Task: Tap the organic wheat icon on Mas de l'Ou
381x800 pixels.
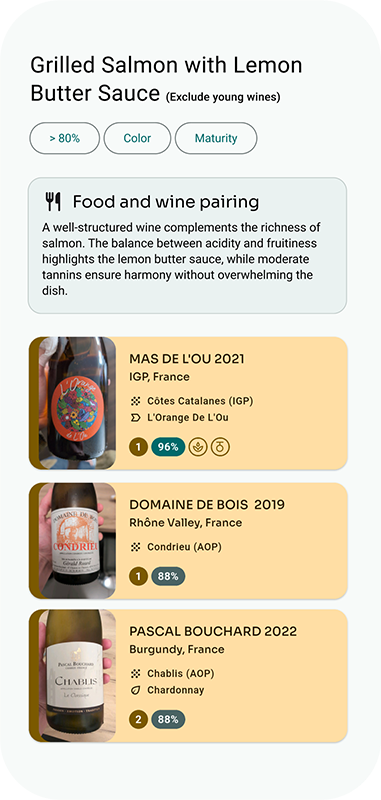Action: point(198,447)
